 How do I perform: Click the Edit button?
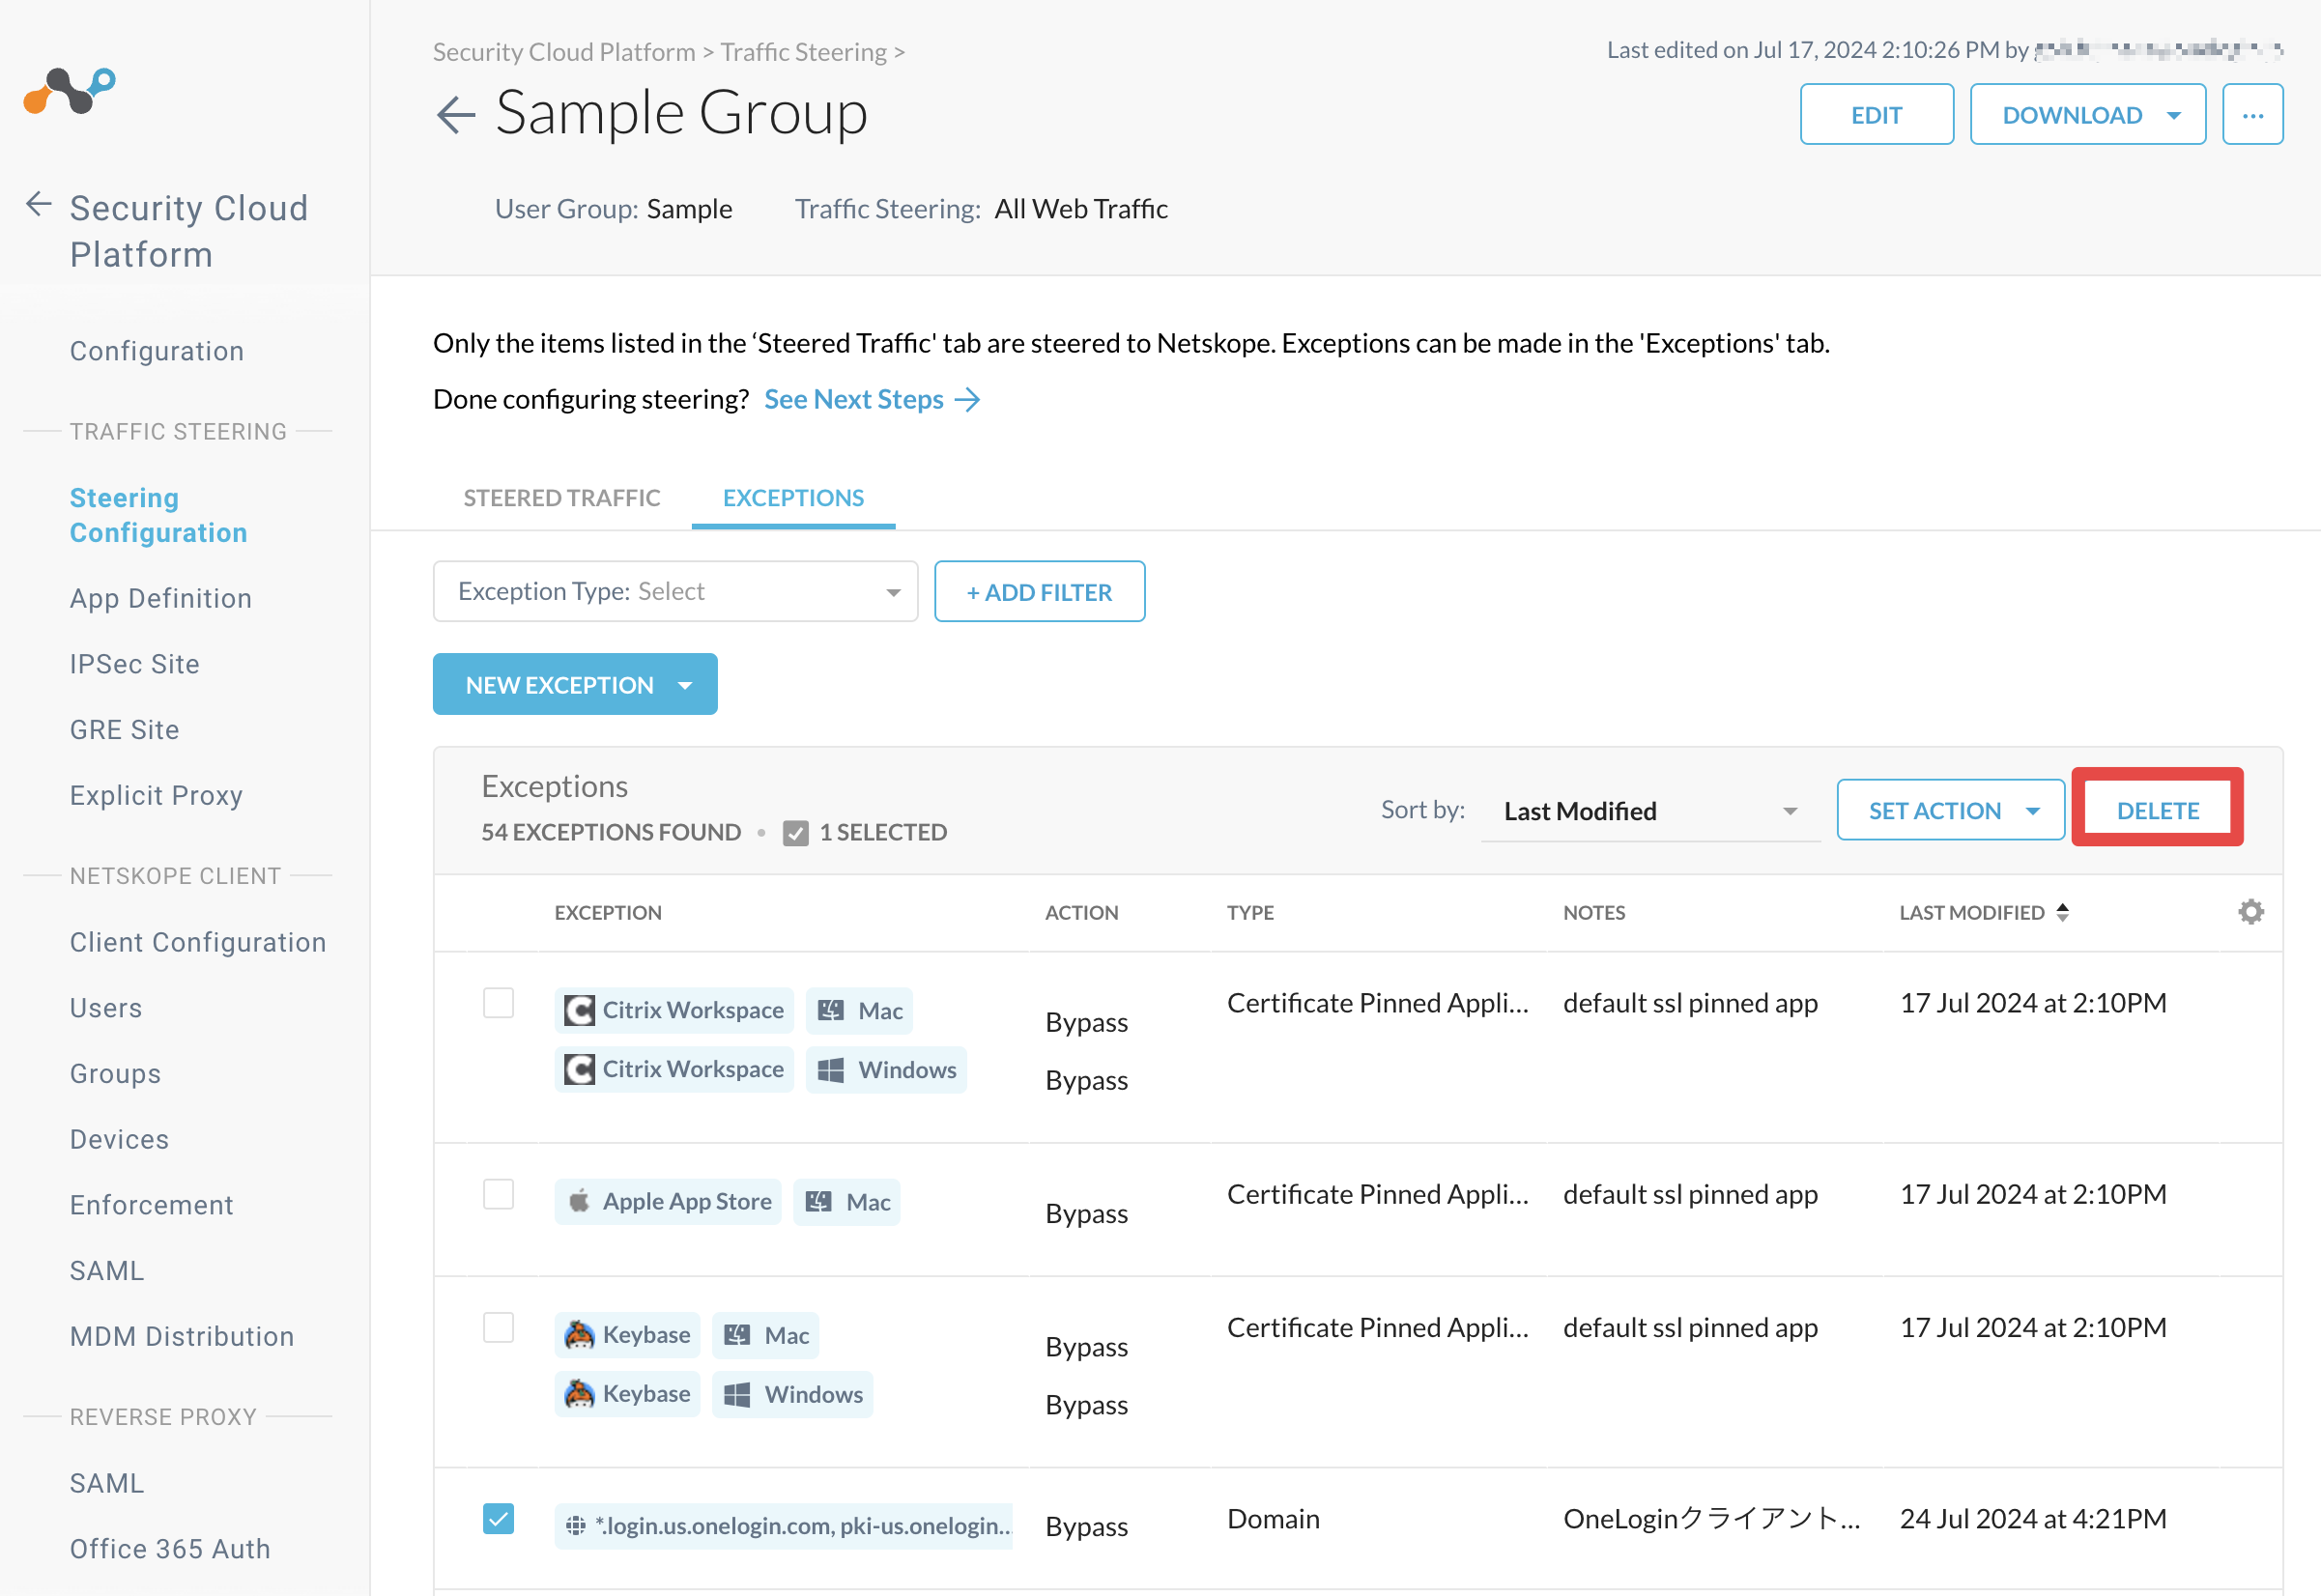click(x=1877, y=115)
